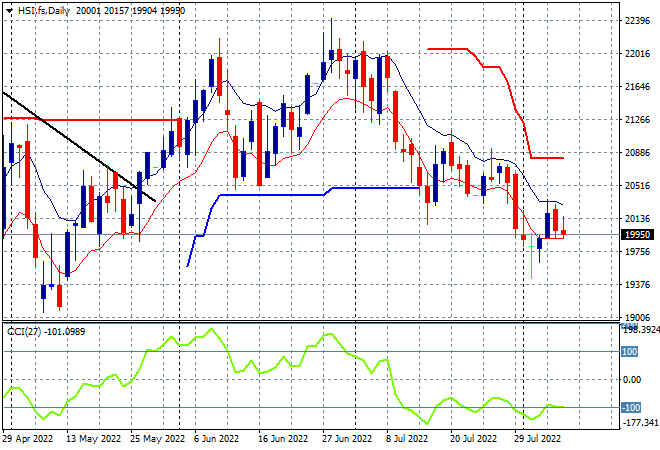660x450 pixels.
Task: Click the 20516 price axis value
Action: click(x=637, y=186)
